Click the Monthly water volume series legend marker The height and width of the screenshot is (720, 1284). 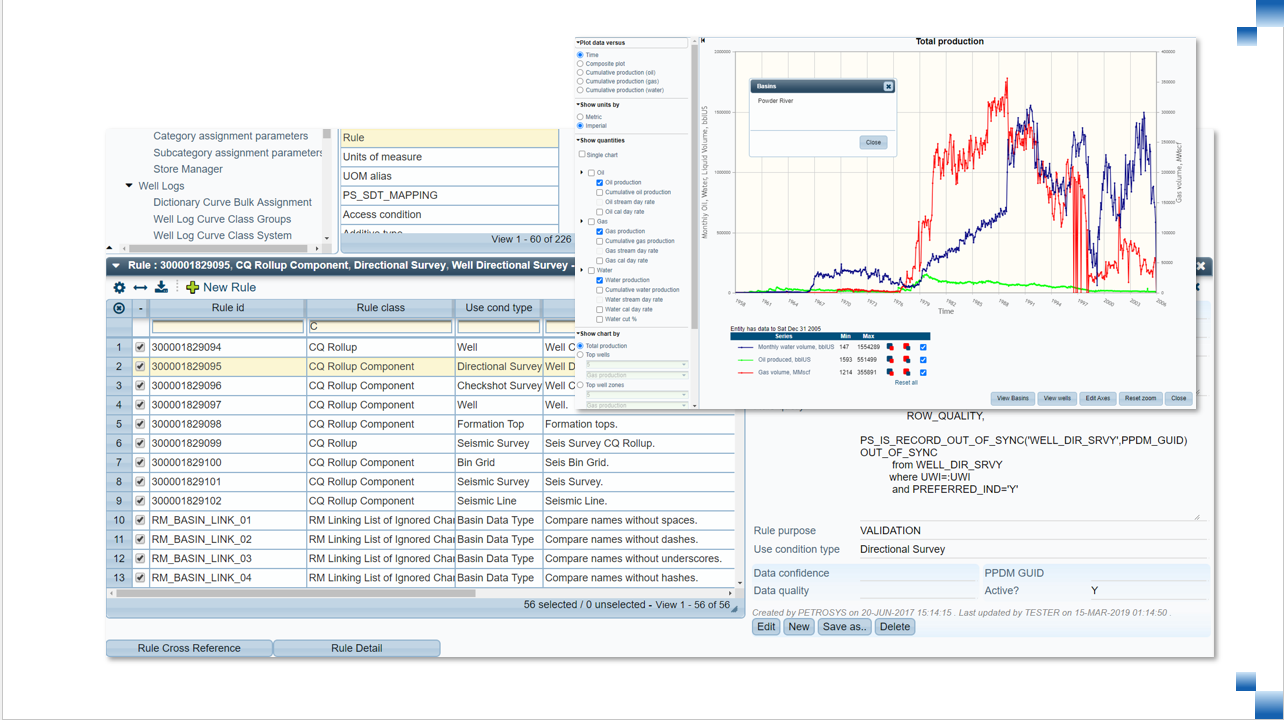(746, 346)
